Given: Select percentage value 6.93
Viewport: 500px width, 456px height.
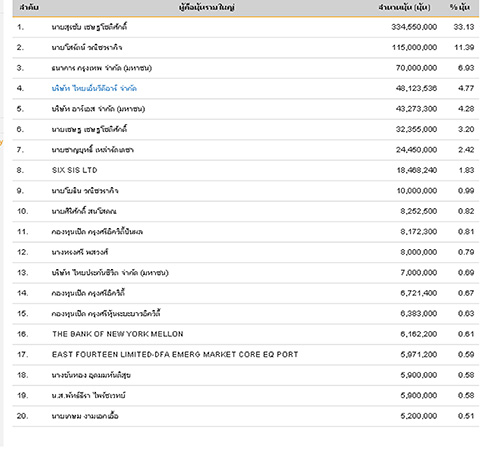Looking at the screenshot, I should point(466,68).
